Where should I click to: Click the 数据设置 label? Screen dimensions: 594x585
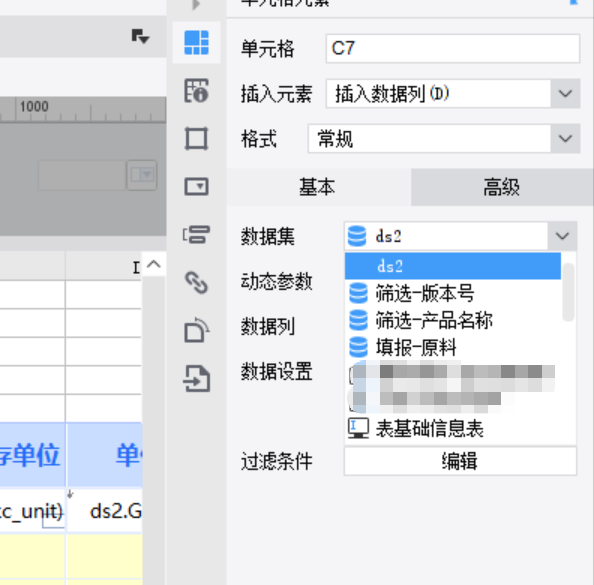[277, 372]
